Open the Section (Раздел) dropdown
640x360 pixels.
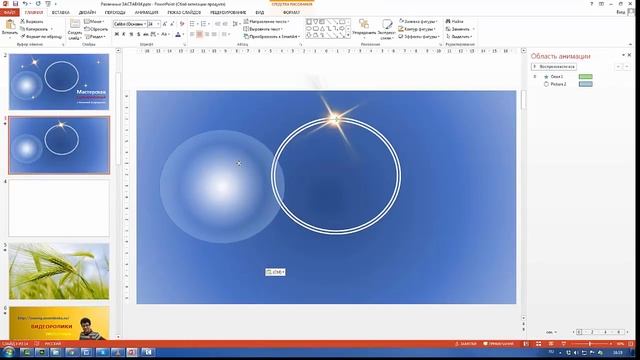tap(96, 36)
